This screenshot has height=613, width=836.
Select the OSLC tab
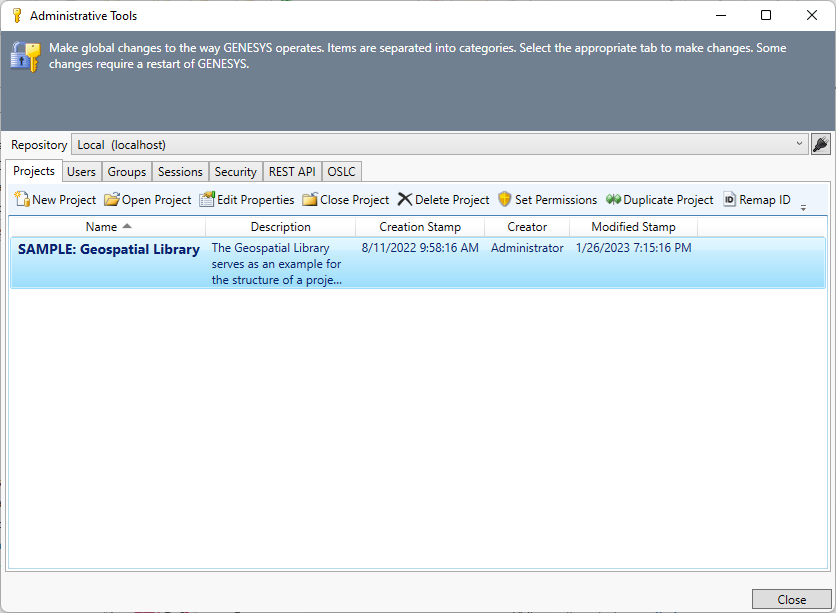coord(340,171)
